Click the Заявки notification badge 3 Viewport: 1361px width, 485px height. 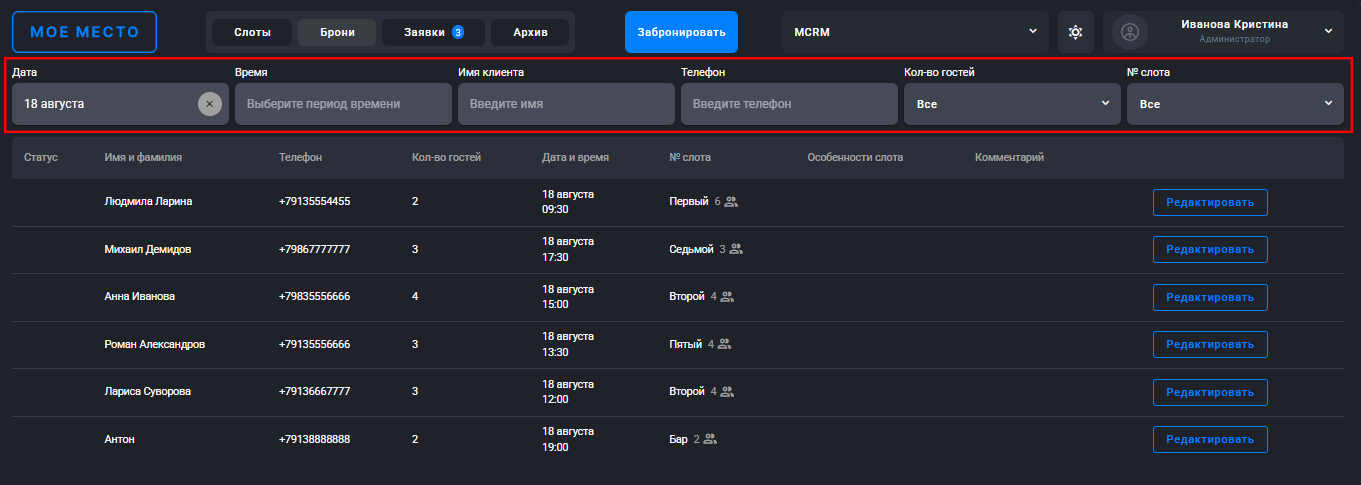[457, 32]
